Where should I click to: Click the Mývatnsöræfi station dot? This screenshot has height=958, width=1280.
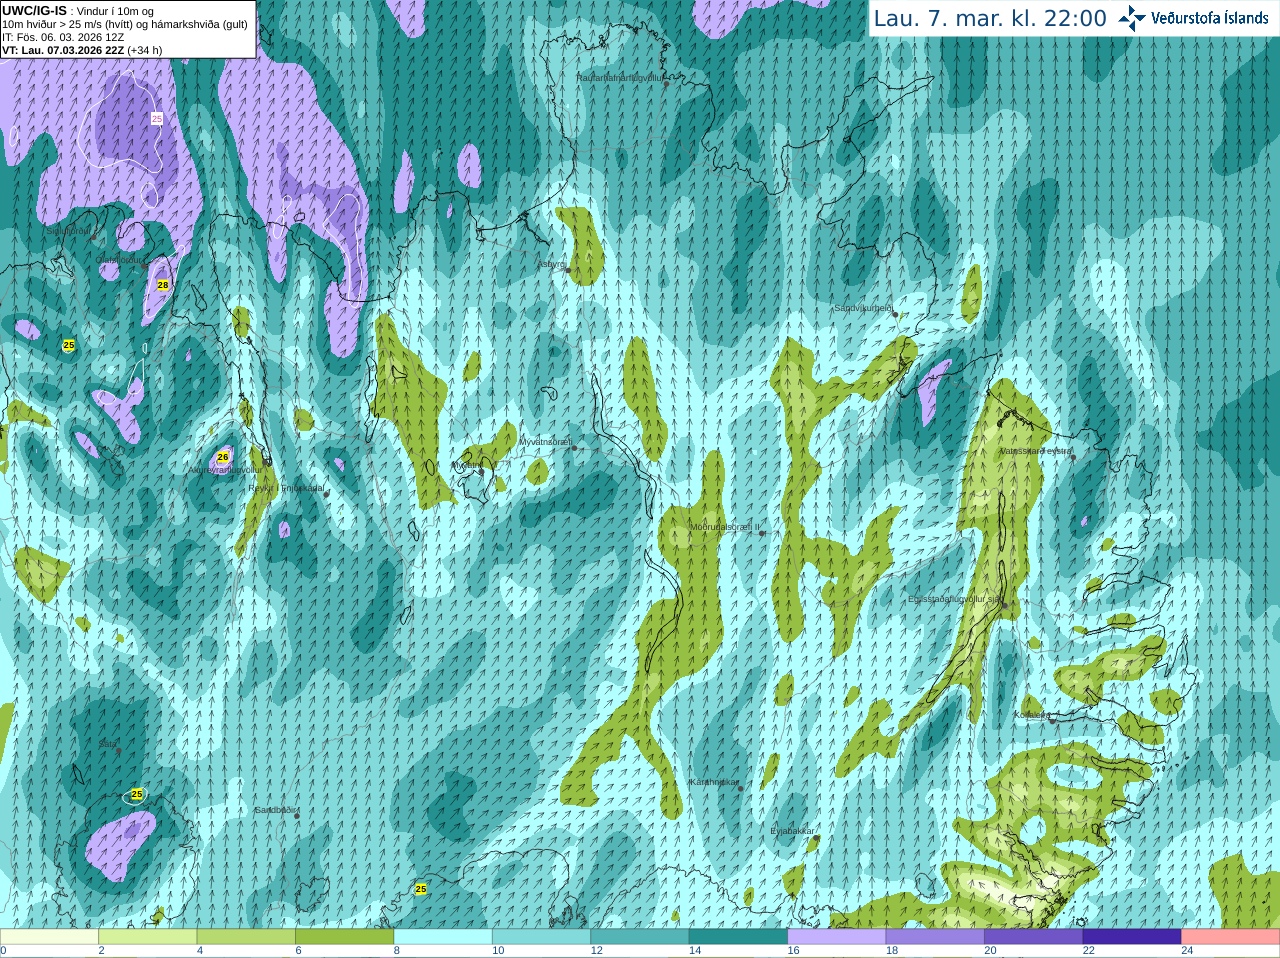click(574, 447)
